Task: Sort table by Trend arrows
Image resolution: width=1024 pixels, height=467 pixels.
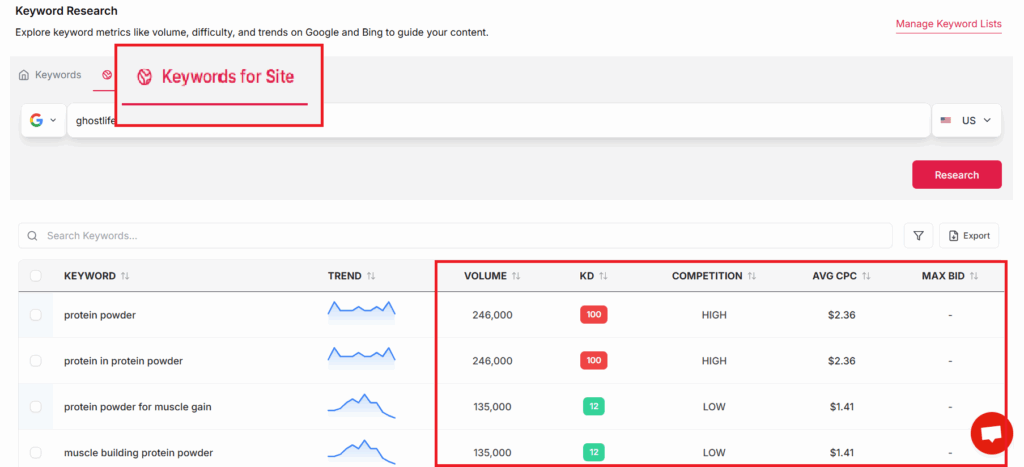Action: tap(371, 276)
